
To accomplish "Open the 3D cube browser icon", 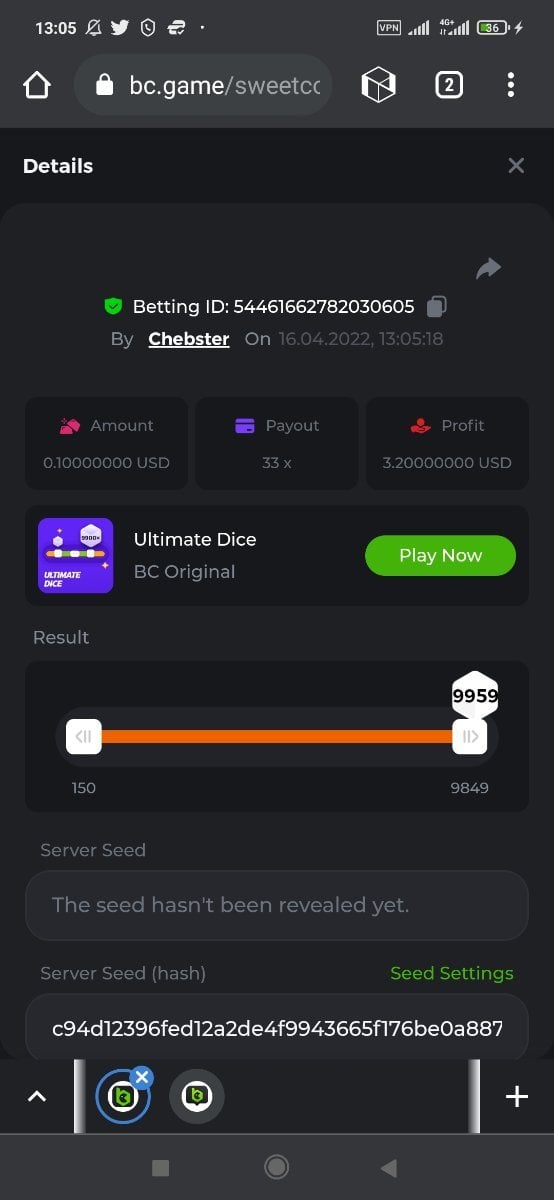I will 378,86.
